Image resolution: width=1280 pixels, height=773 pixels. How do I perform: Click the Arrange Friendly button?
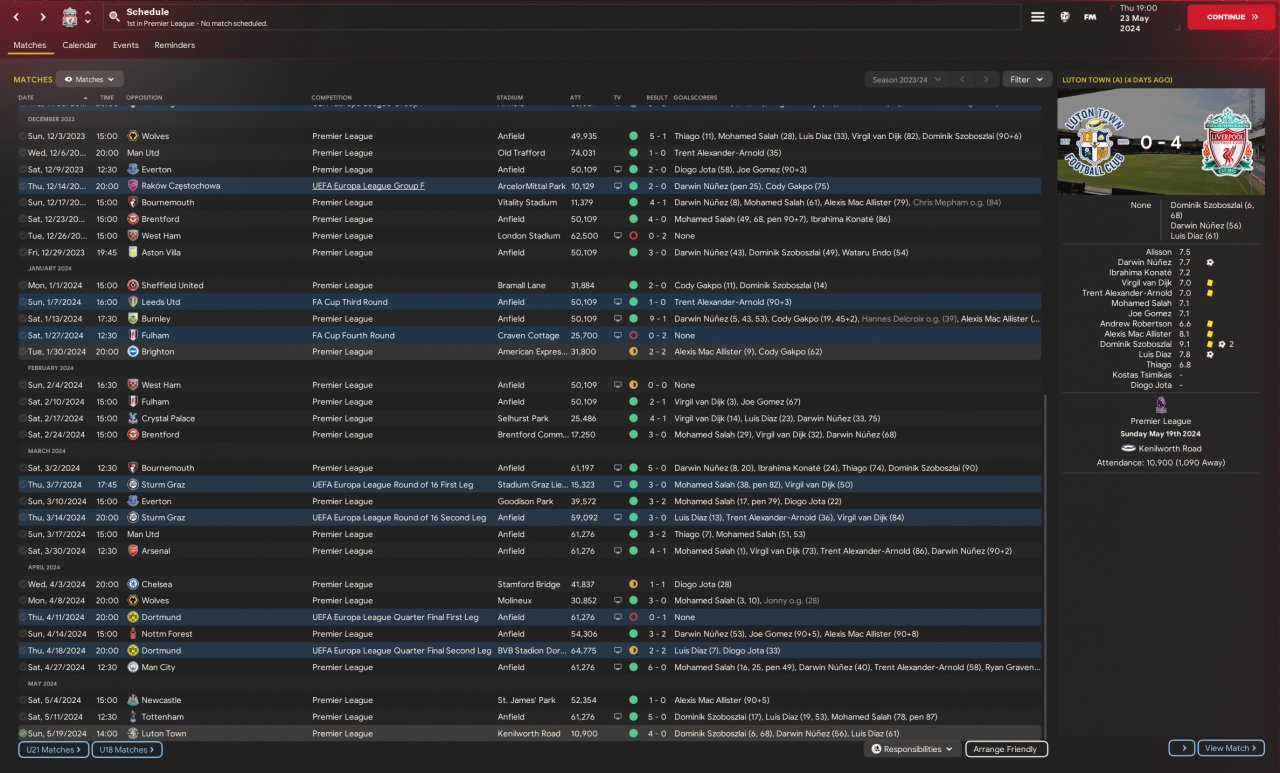click(x=1006, y=749)
